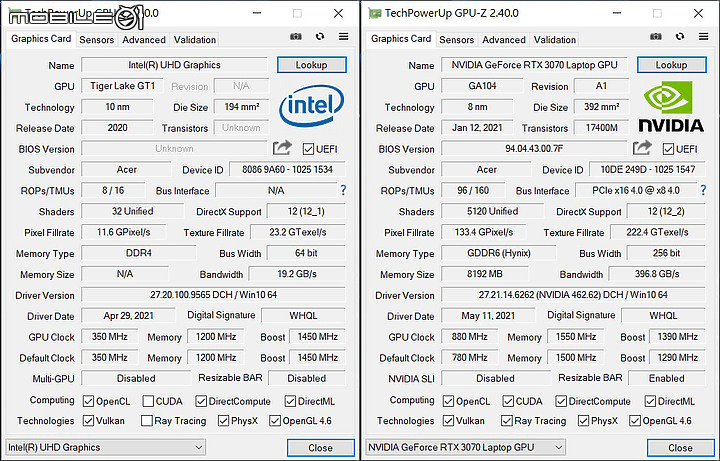Screen dimensions: 720x461
Task: Click the BIOS share icon in the Intel window
Action: point(282,148)
